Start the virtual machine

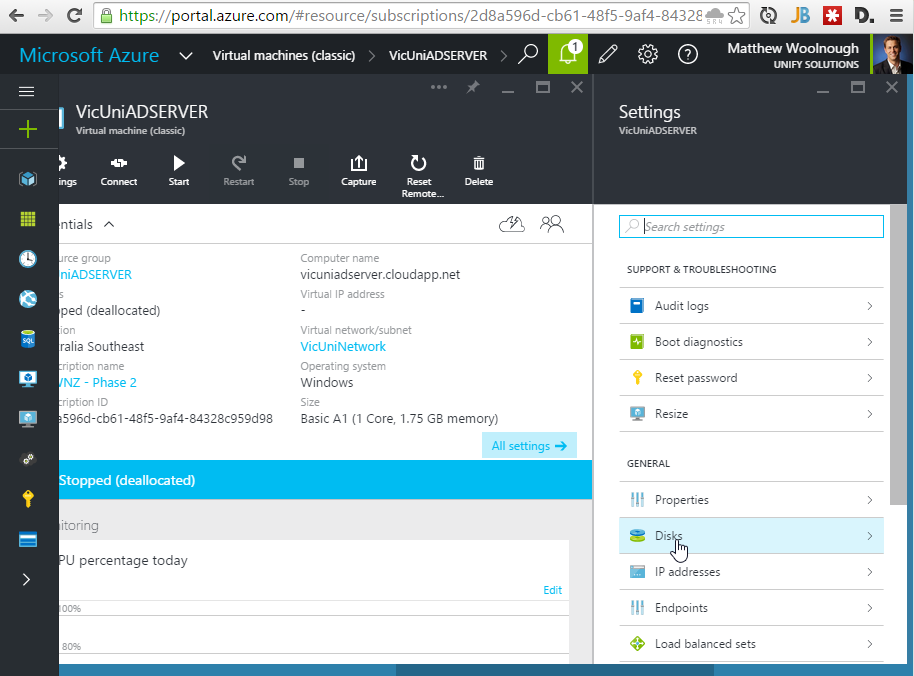(179, 171)
